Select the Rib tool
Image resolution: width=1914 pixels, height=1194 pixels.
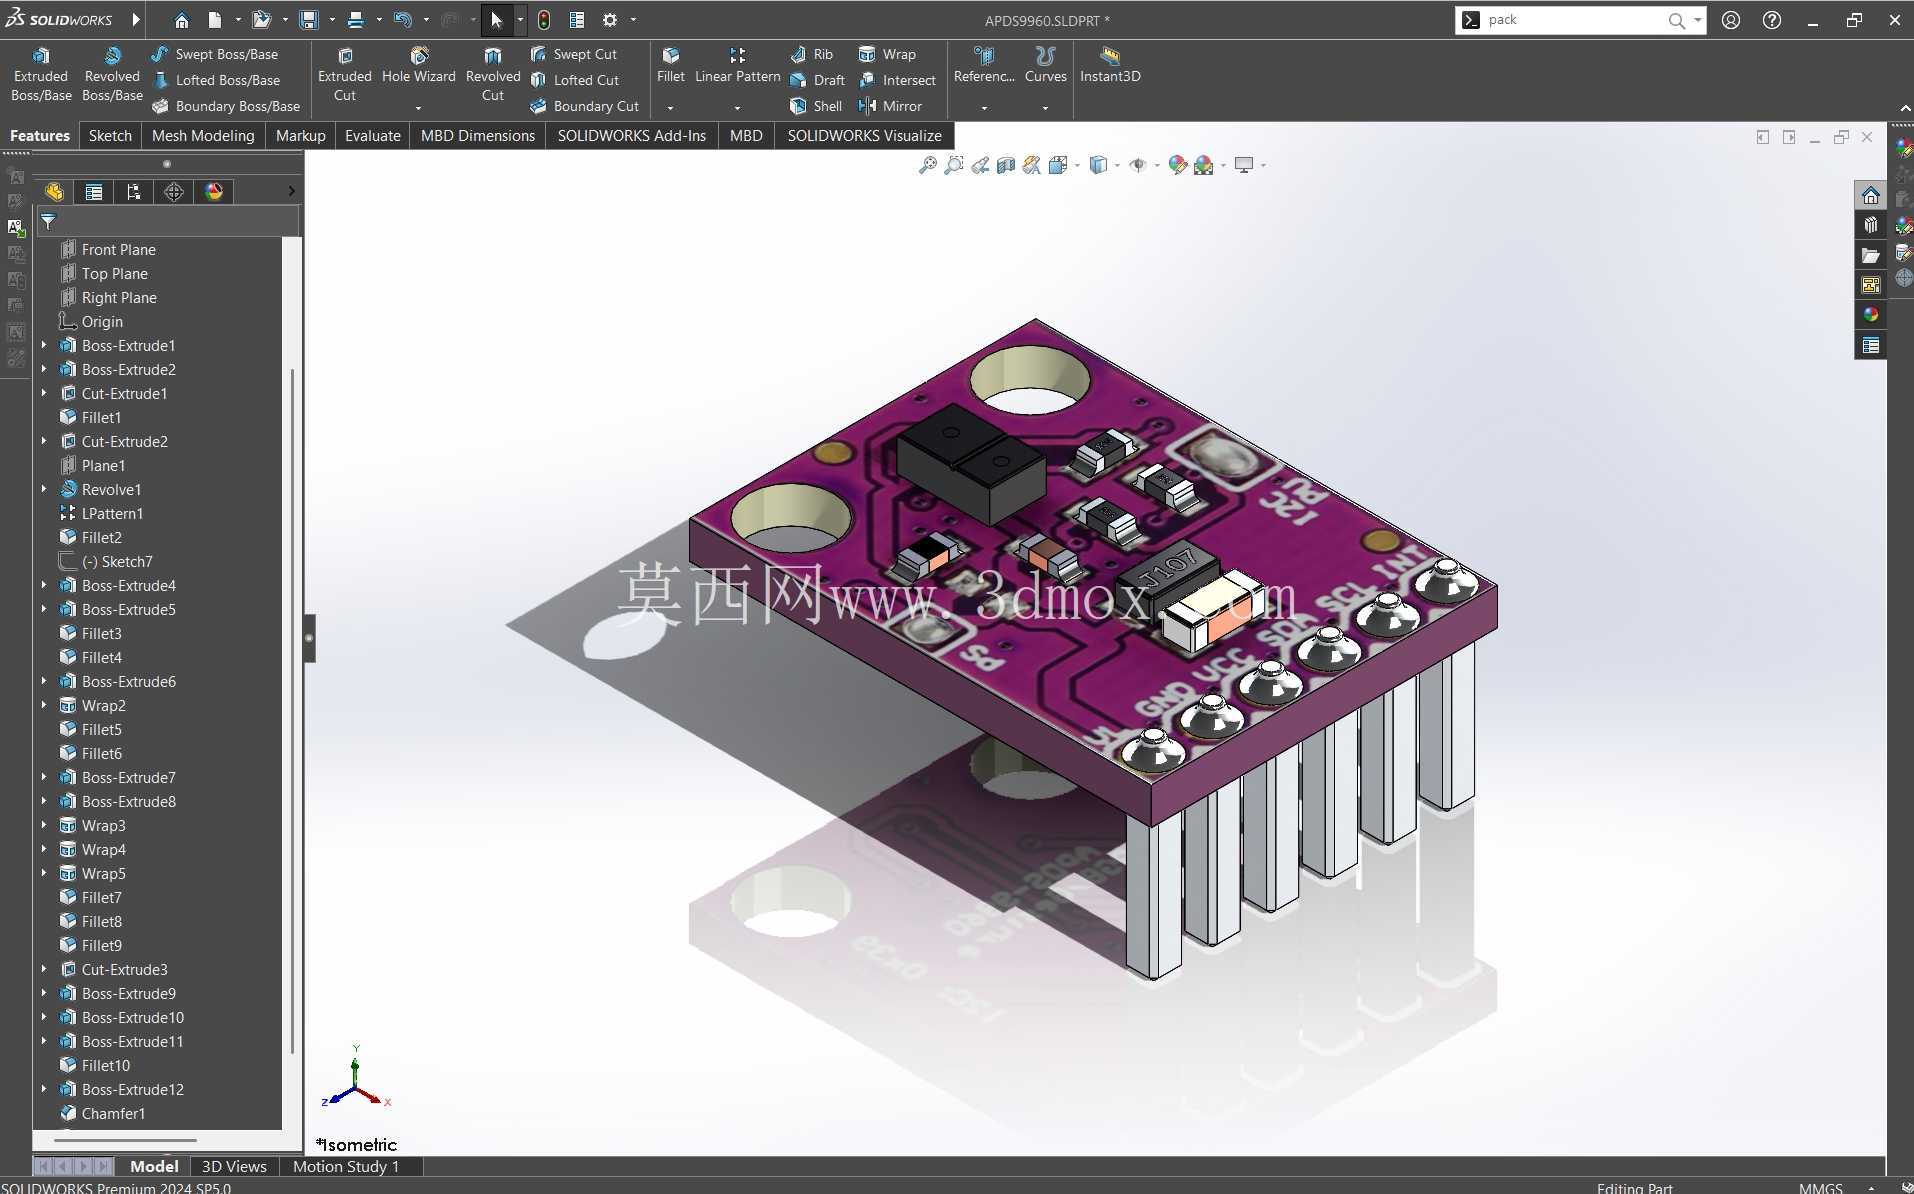[x=812, y=54]
